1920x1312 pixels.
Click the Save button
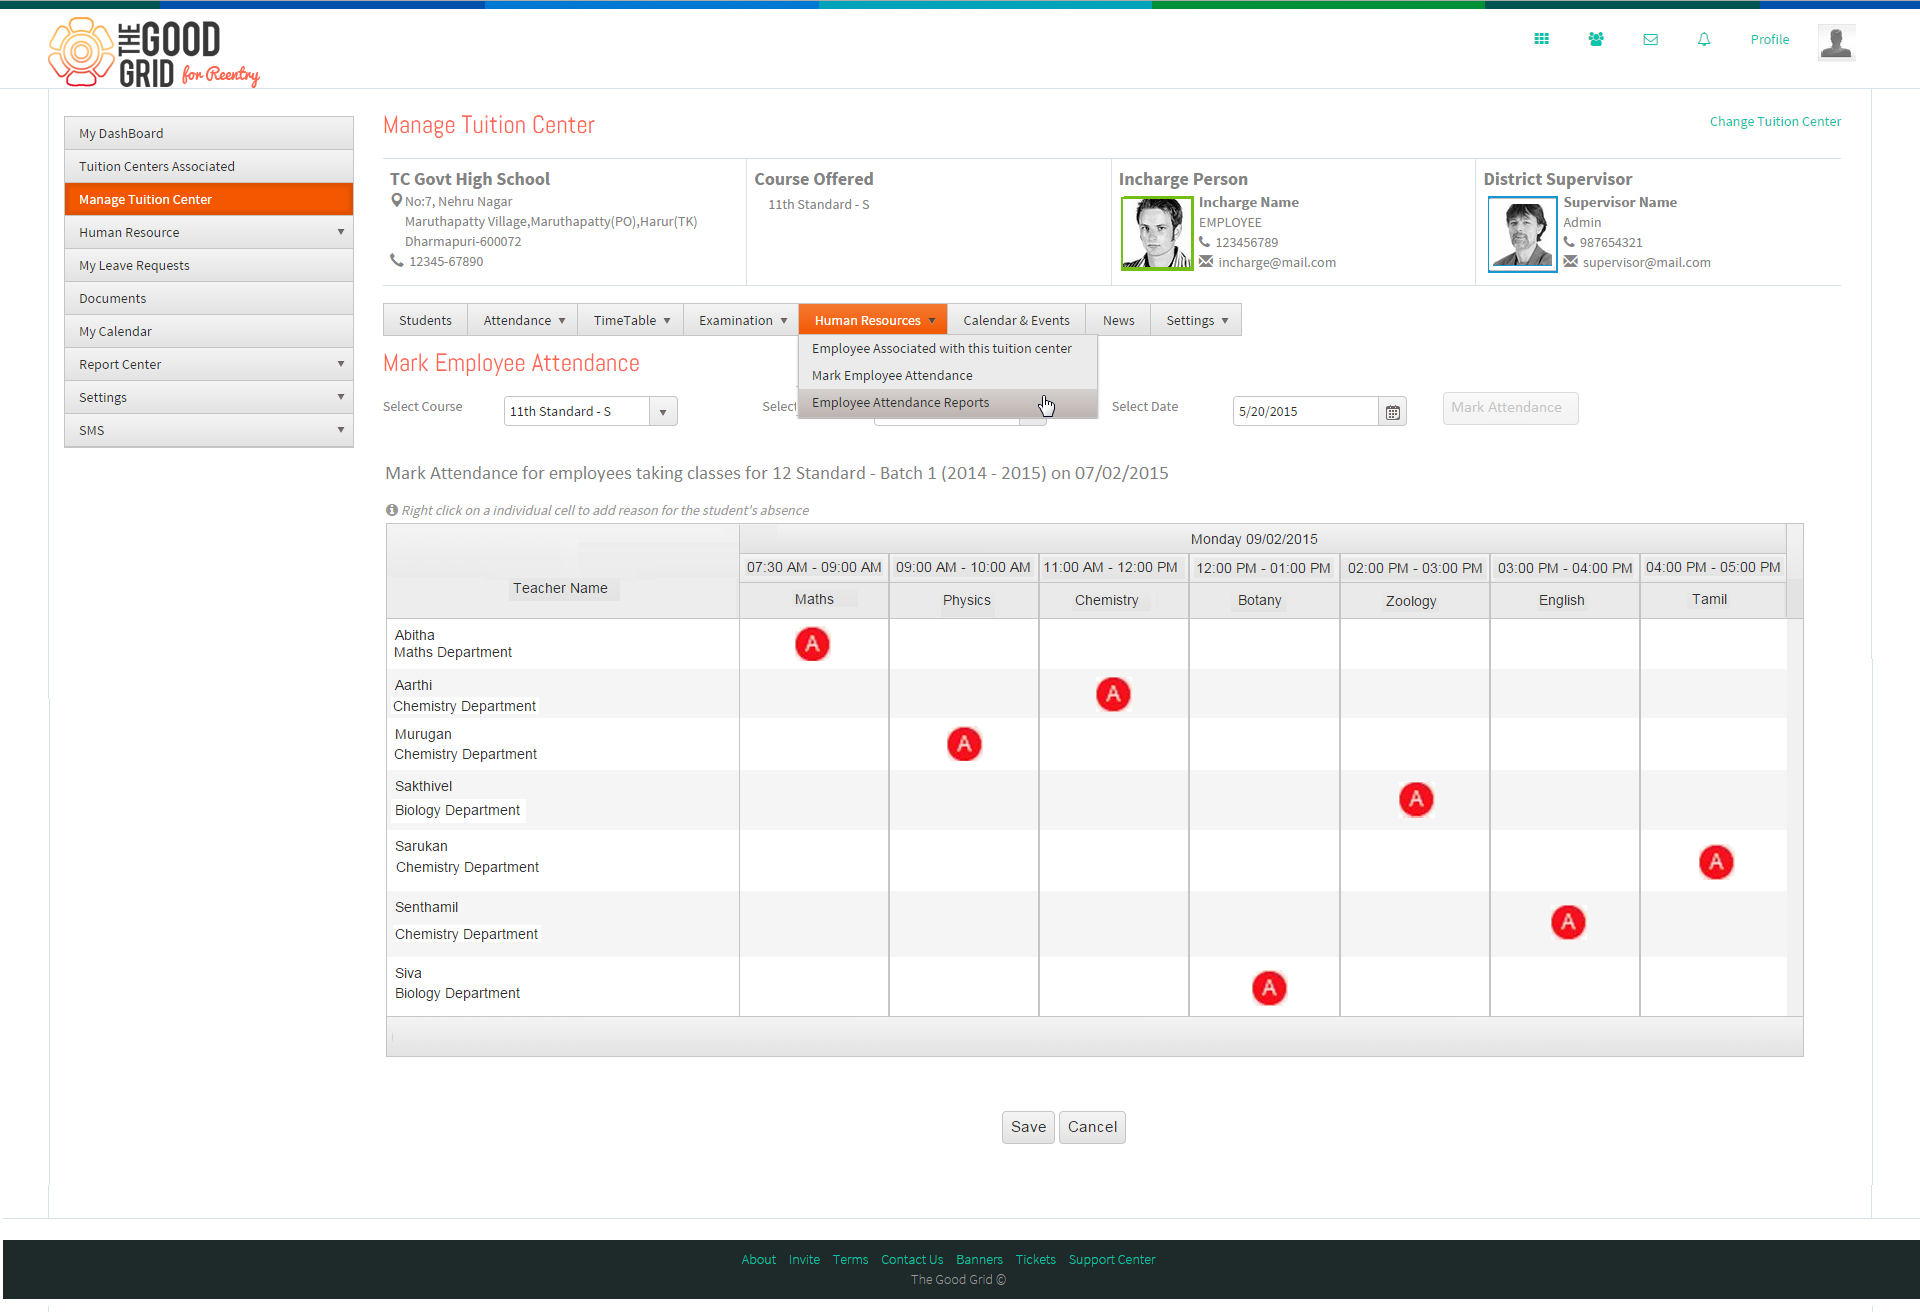point(1028,1127)
